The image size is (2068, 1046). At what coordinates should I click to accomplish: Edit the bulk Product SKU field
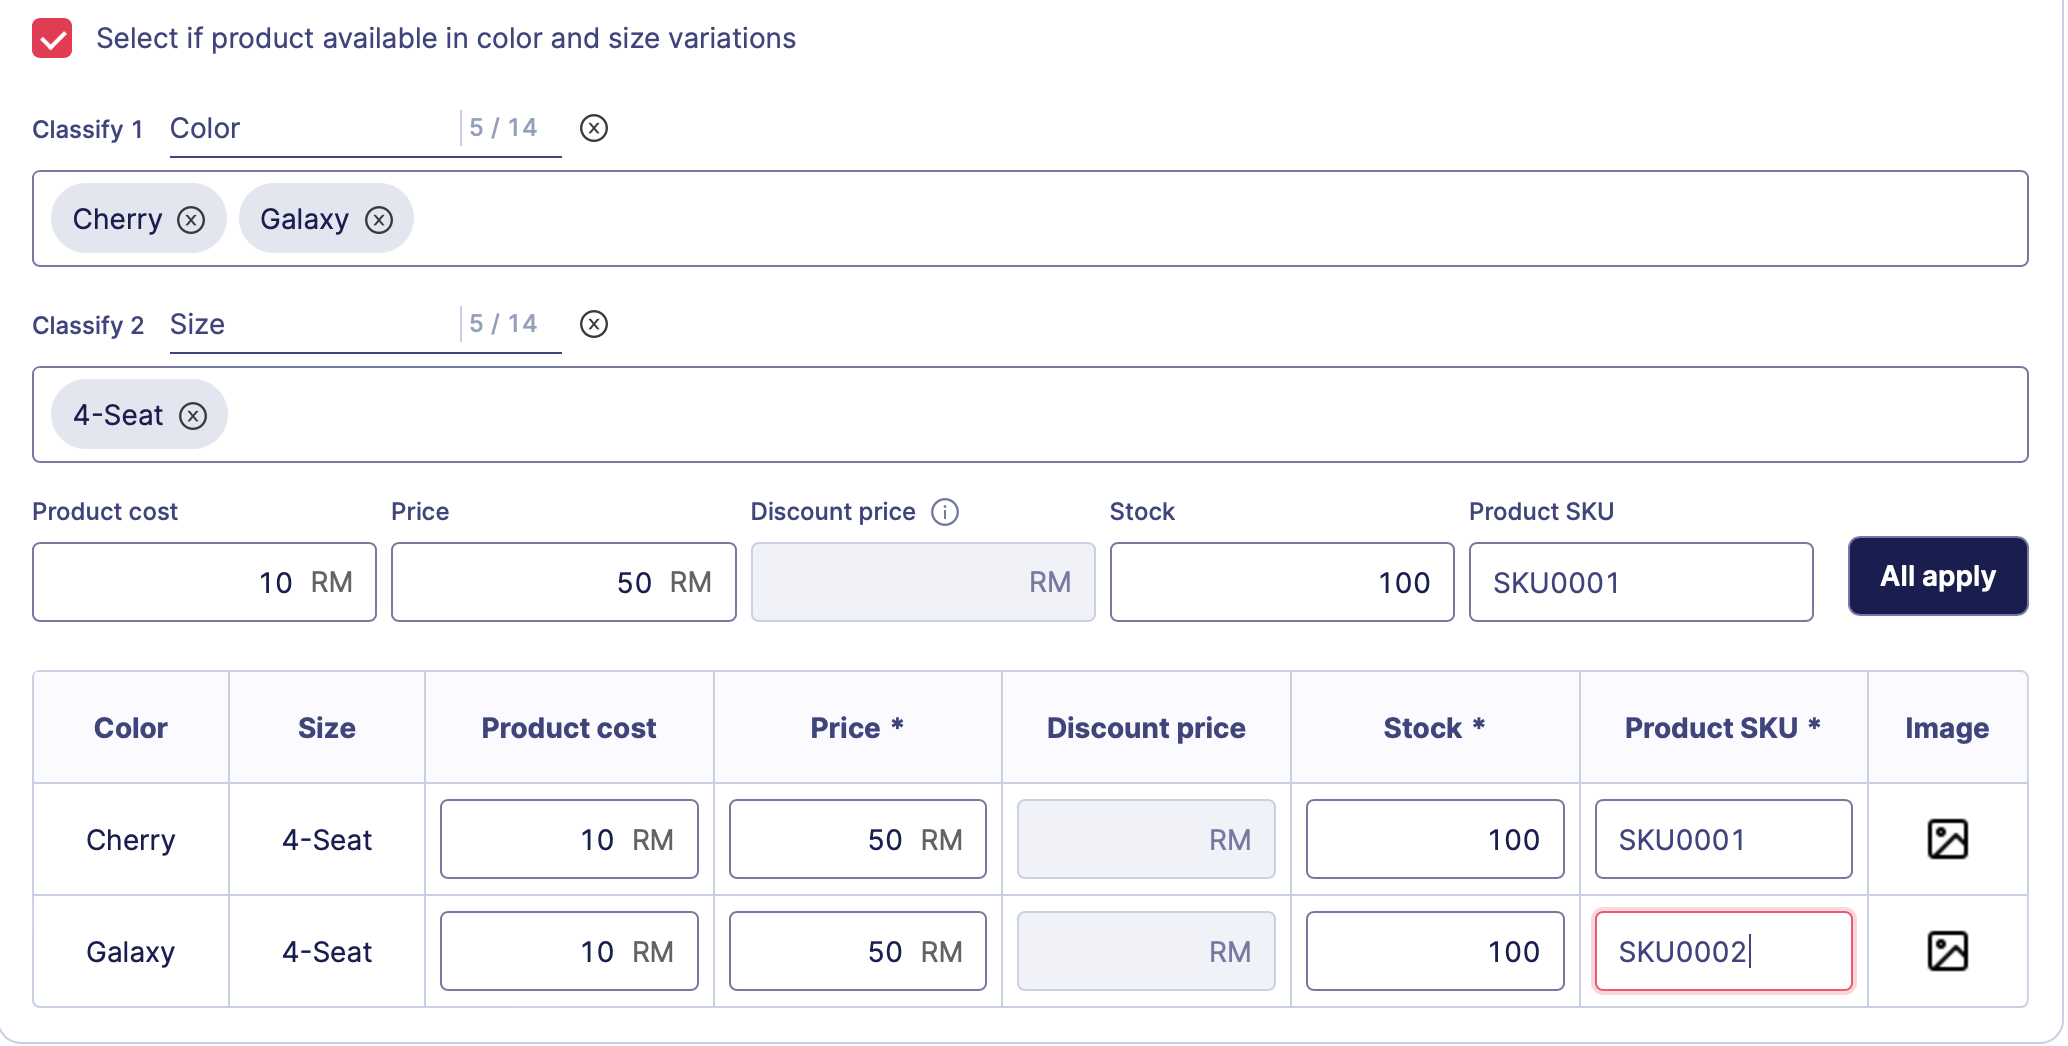pos(1640,582)
